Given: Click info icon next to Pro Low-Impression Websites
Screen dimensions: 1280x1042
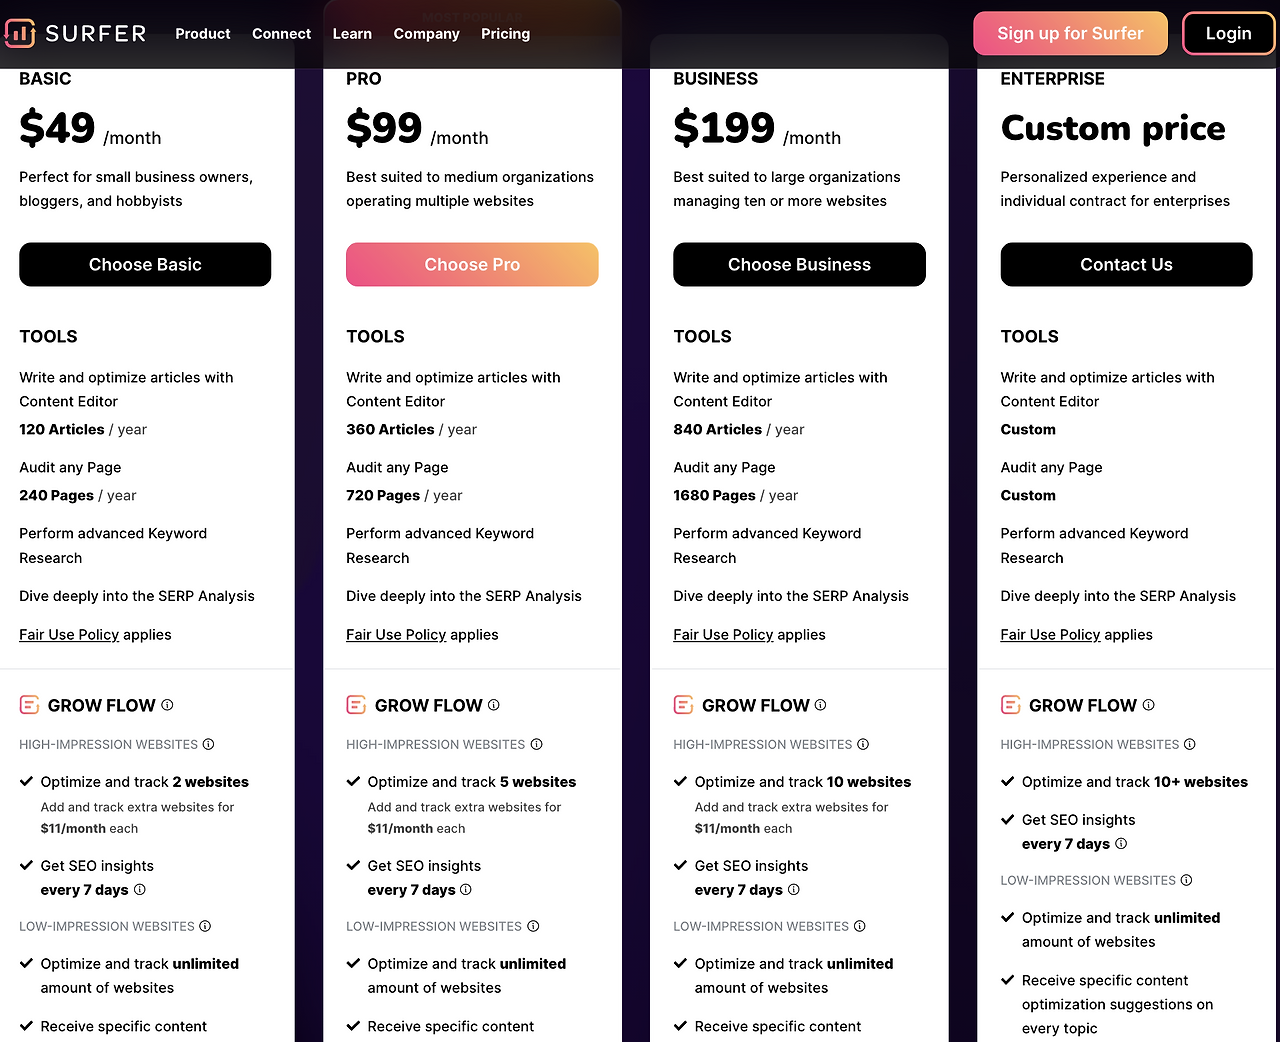Looking at the screenshot, I should click(x=533, y=926).
